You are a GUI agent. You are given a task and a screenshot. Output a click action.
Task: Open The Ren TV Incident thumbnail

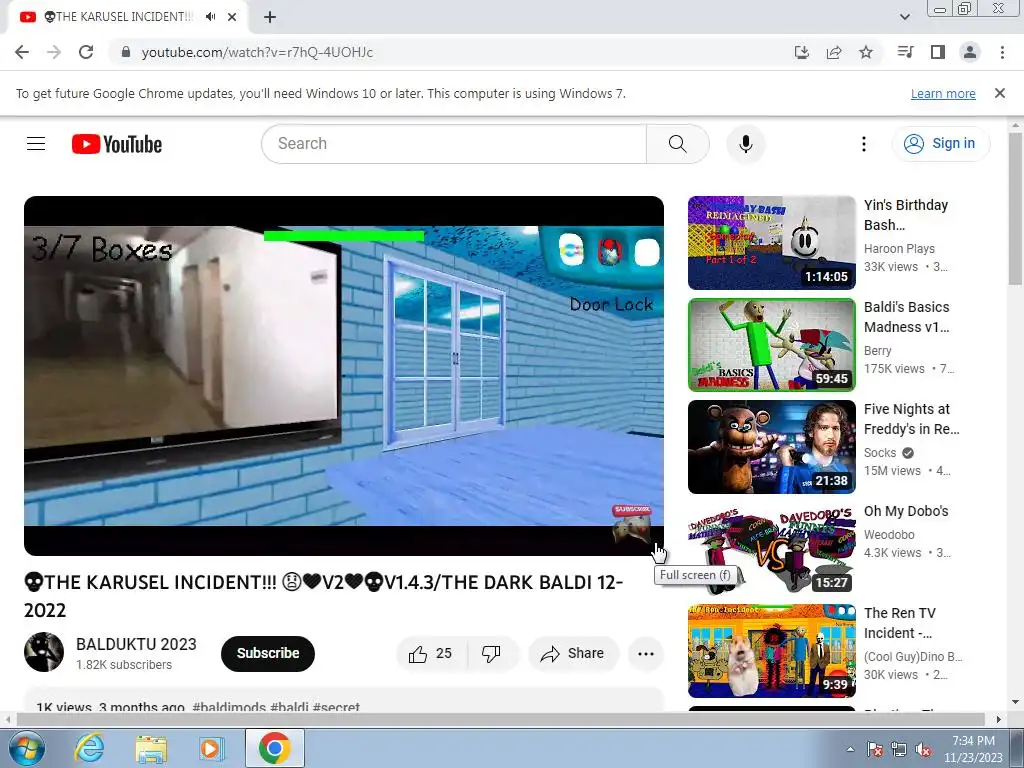point(771,650)
